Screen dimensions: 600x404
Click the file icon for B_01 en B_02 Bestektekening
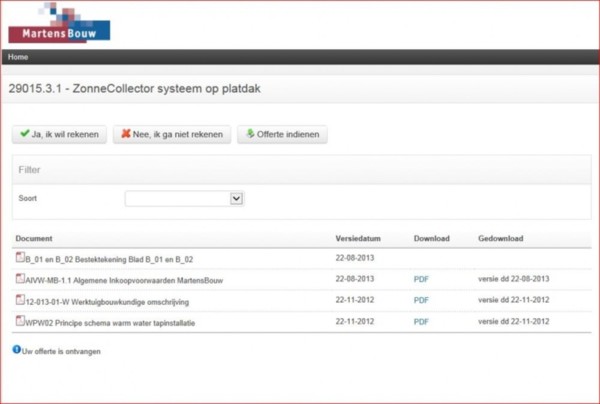point(19,258)
